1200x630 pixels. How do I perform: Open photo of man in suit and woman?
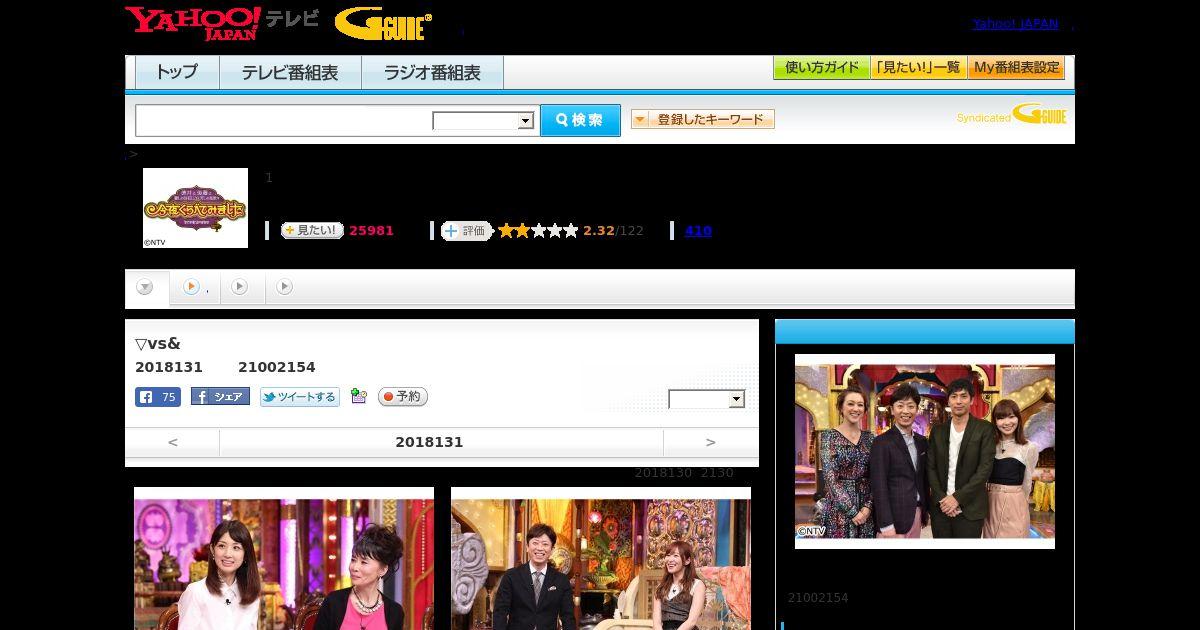601,558
